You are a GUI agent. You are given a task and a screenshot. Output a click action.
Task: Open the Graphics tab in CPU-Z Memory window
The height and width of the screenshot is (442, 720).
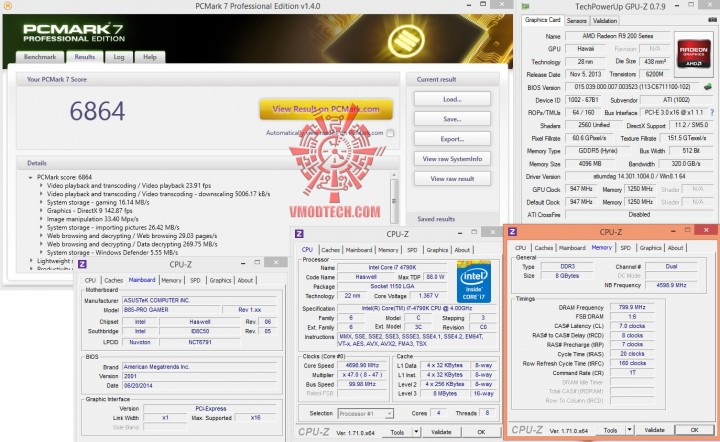point(650,247)
